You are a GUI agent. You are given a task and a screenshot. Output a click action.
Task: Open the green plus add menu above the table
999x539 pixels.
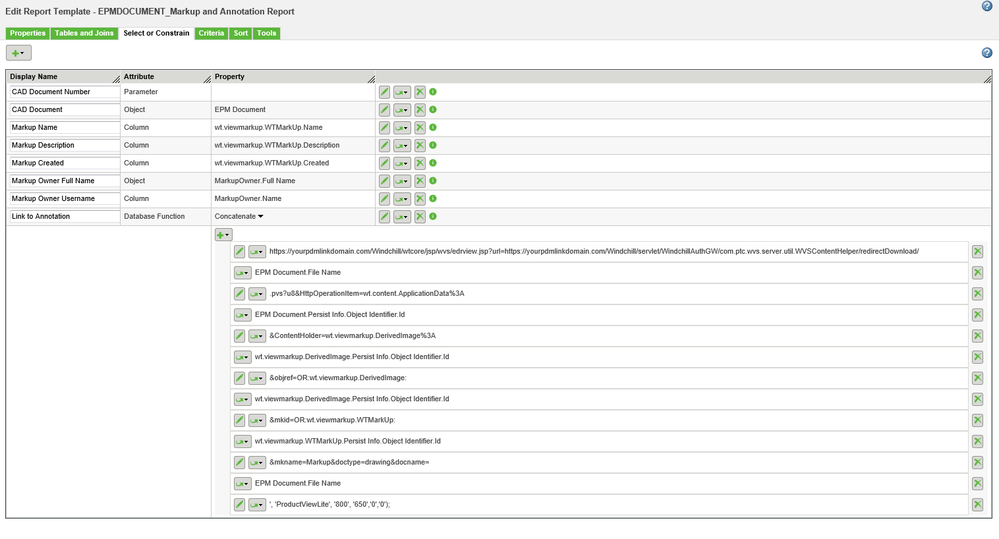[x=18, y=52]
